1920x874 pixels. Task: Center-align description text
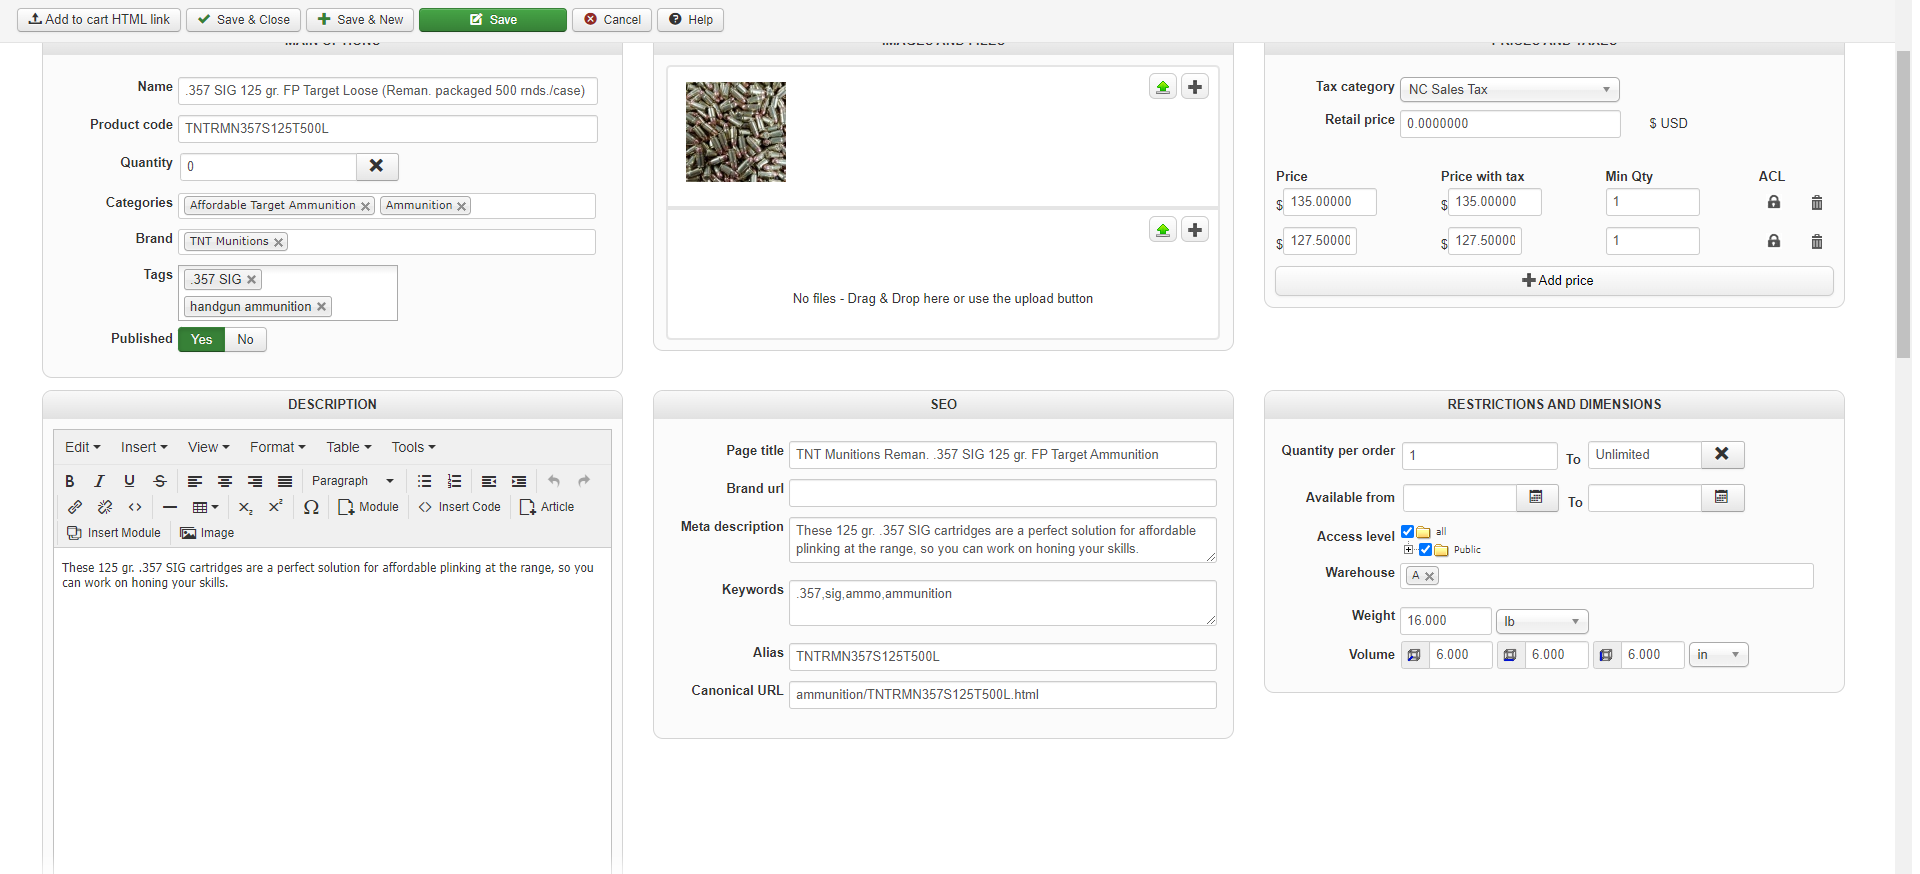pos(225,481)
